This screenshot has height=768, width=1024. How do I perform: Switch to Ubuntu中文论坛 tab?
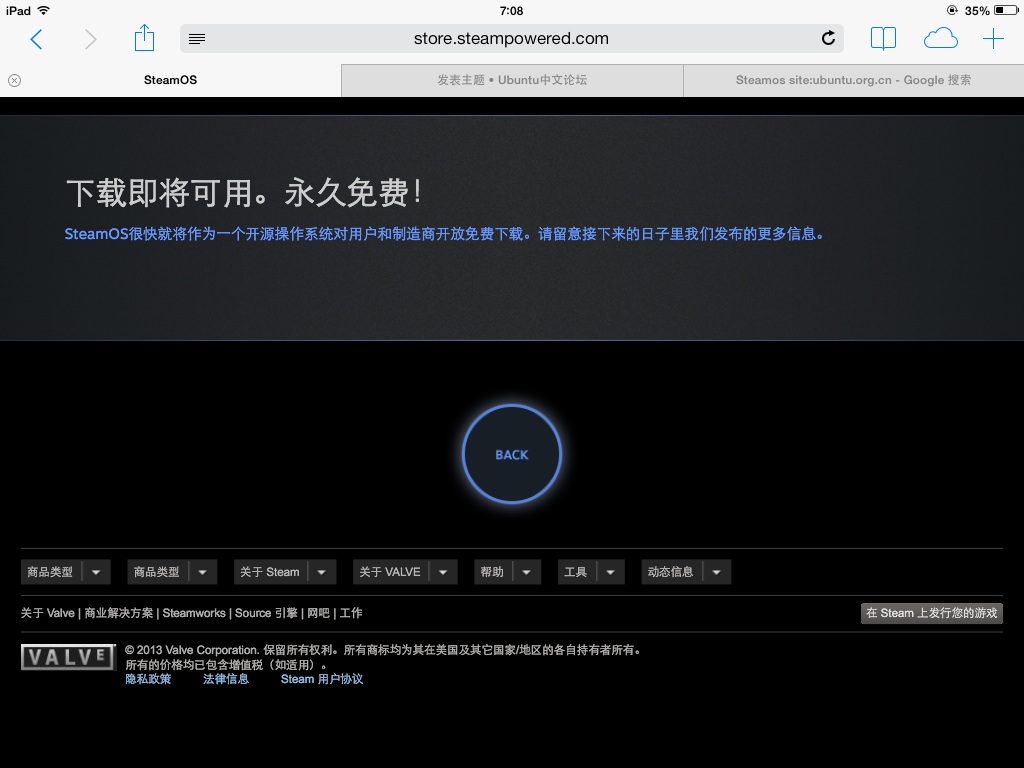click(512, 80)
